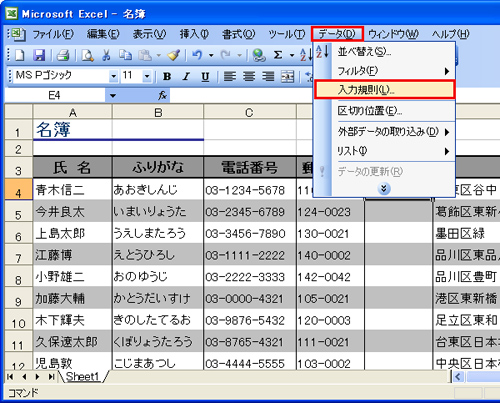Choose 並べ替え(S) in Data menu
500x403 pixels.
tap(384, 52)
